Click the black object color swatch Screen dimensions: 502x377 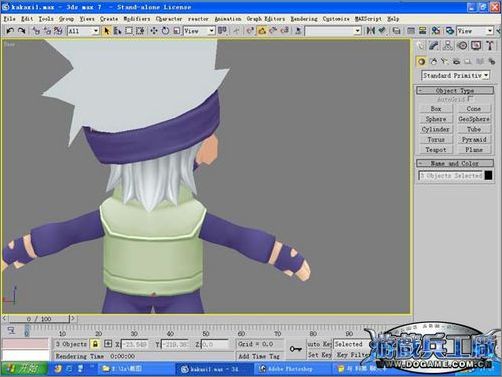488,175
